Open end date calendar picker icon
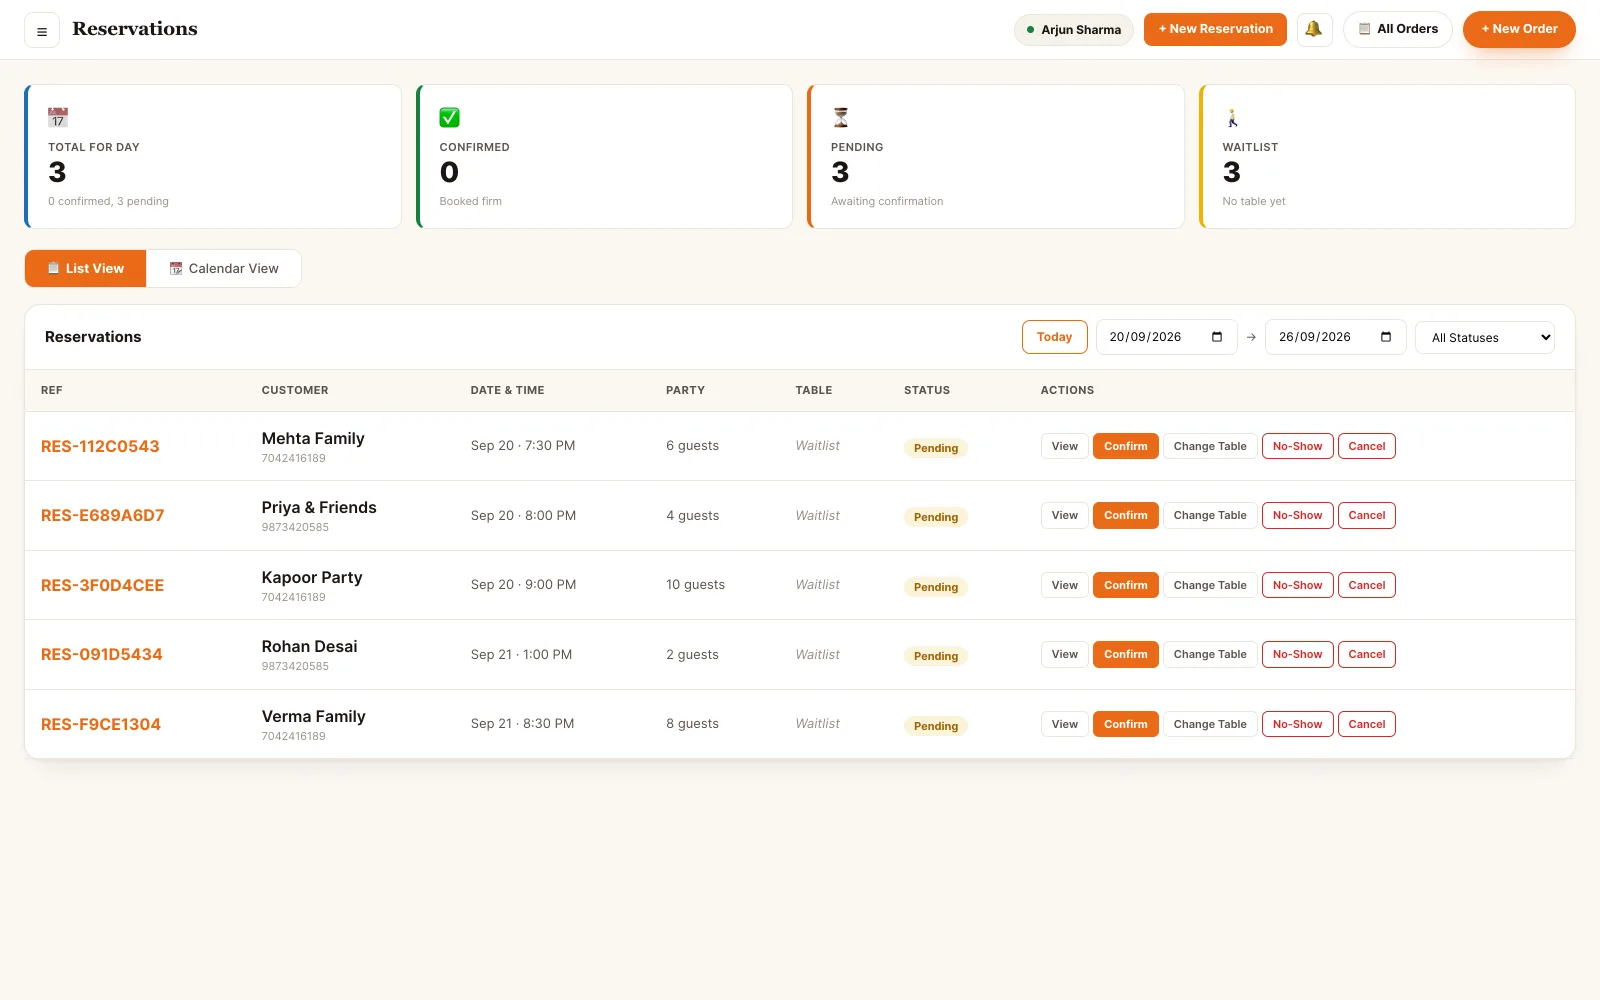 click(1386, 337)
